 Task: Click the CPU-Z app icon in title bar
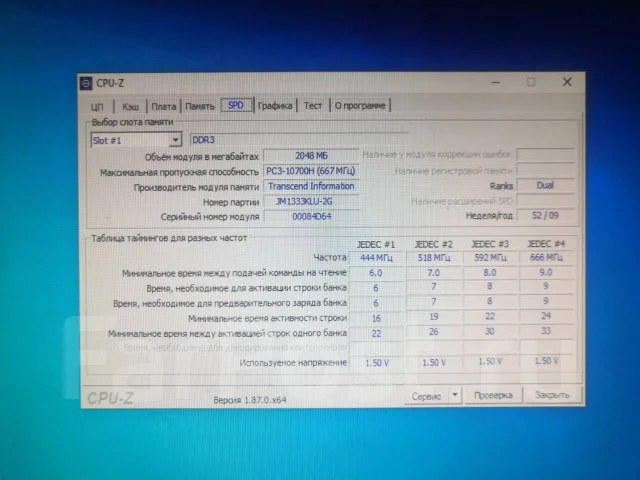point(86,84)
